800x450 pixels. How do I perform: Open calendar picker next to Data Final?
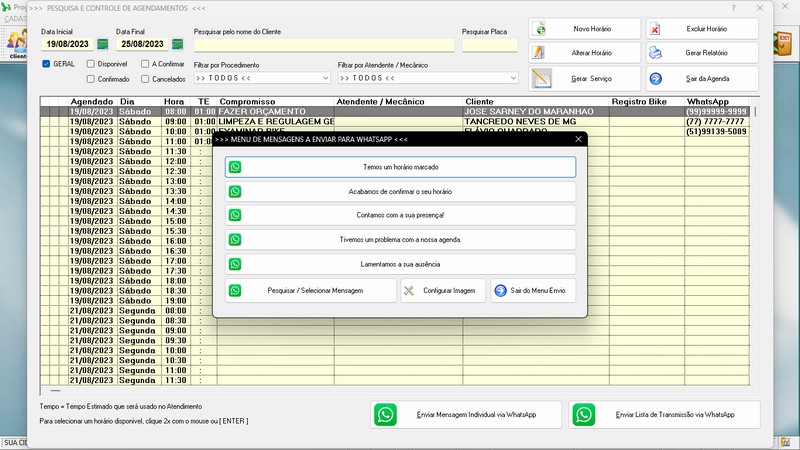tap(178, 44)
